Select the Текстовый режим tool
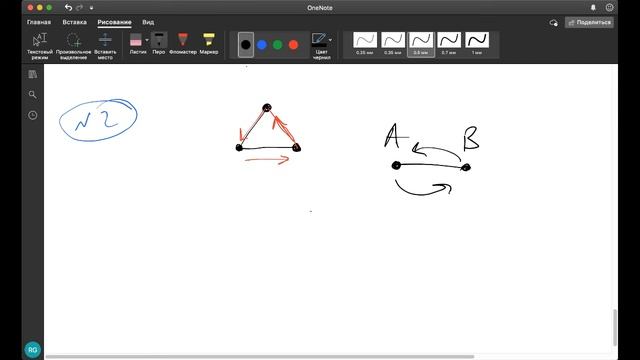640x360 pixels. 40,46
